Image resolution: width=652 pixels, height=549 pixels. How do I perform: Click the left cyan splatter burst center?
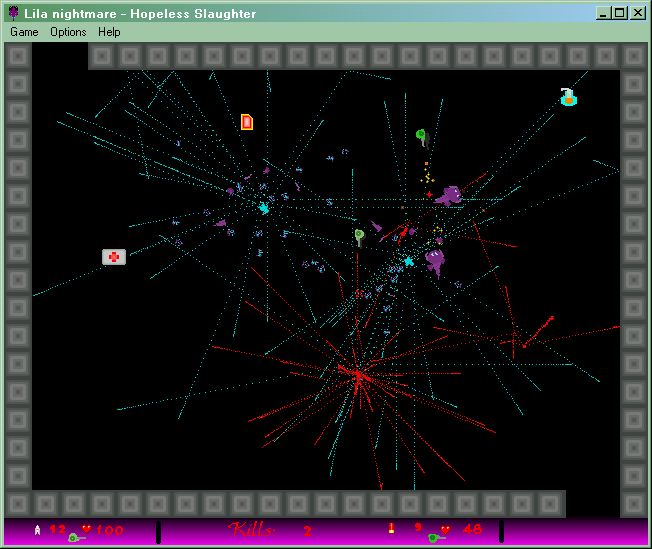(264, 208)
